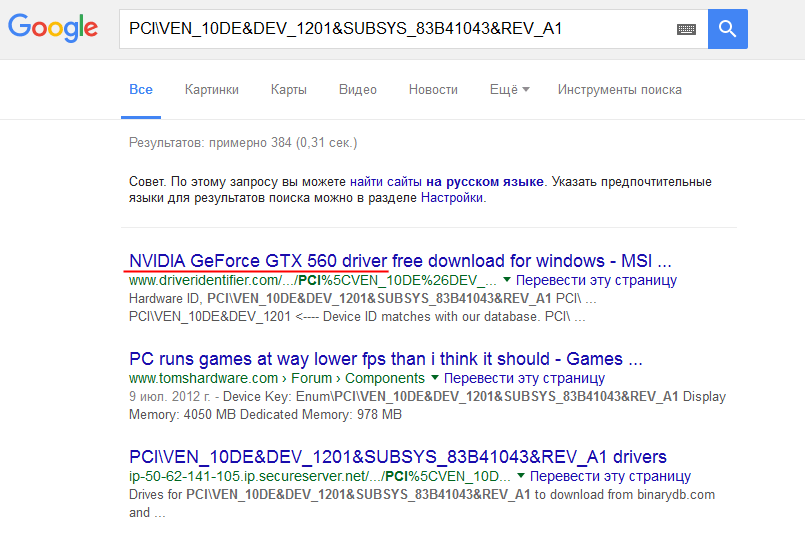Image resolution: width=805 pixels, height=537 pixels.
Task: Click Перевести эту страницу for secureserver result
Action: [610, 476]
